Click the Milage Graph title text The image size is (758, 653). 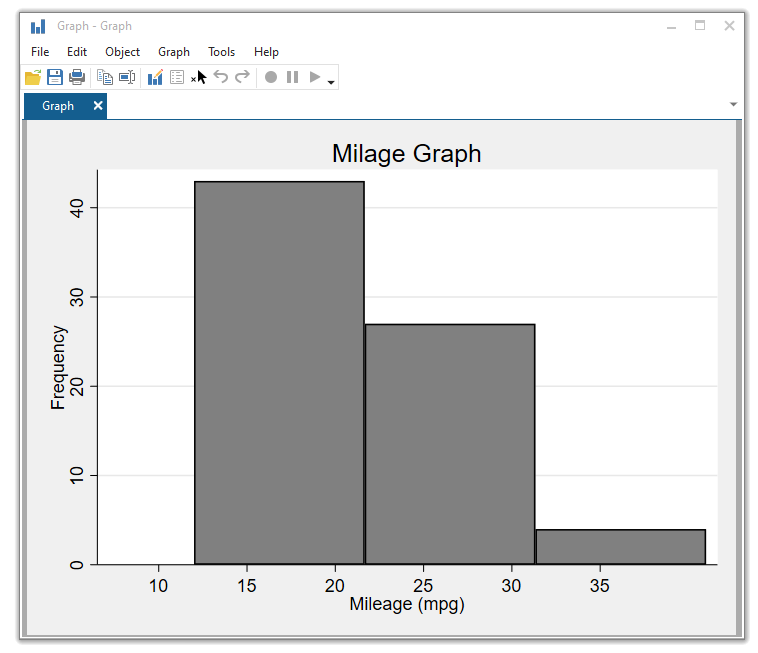pyautogui.click(x=406, y=154)
